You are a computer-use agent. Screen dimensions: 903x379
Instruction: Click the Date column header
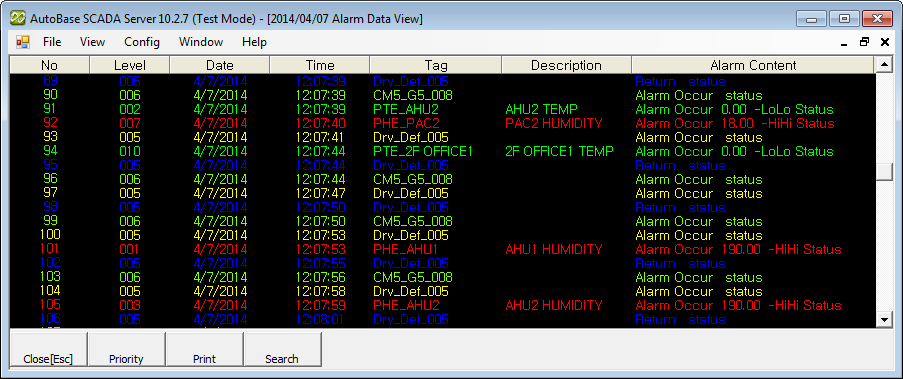click(x=220, y=65)
